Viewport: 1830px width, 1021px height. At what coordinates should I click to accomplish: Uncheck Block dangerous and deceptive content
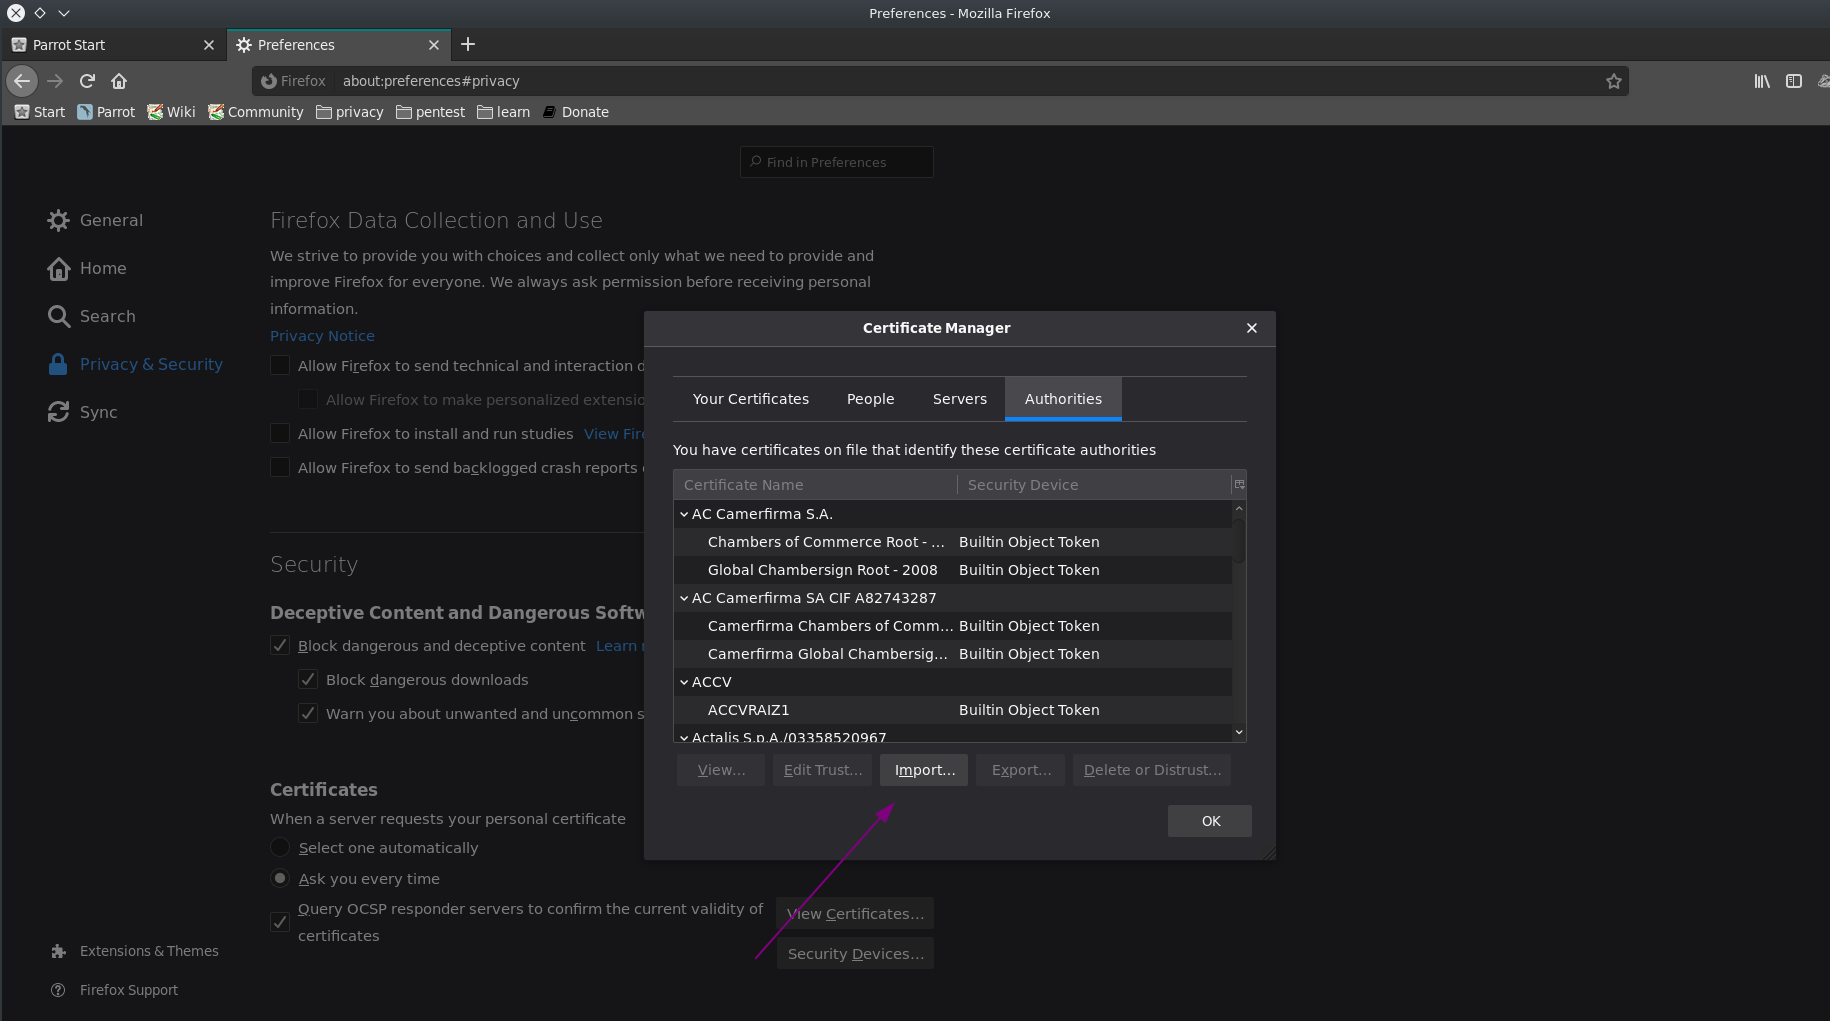pyautogui.click(x=280, y=645)
